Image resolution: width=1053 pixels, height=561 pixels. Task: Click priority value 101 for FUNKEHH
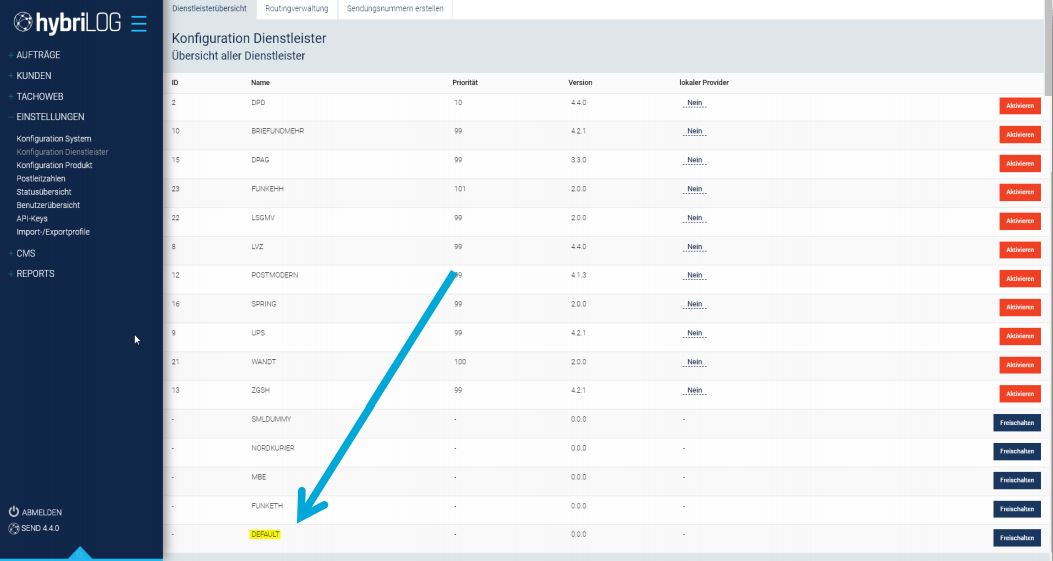[459, 189]
